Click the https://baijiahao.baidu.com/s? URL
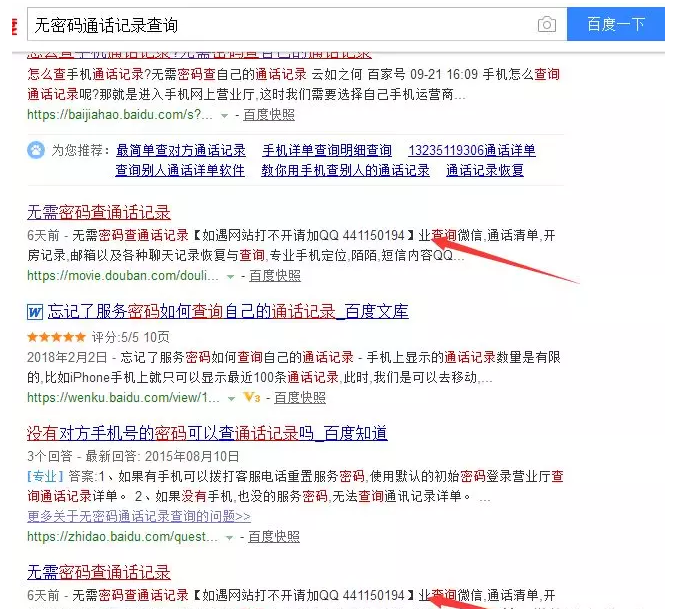Viewport: 675px width, 609px height. click(x=120, y=114)
